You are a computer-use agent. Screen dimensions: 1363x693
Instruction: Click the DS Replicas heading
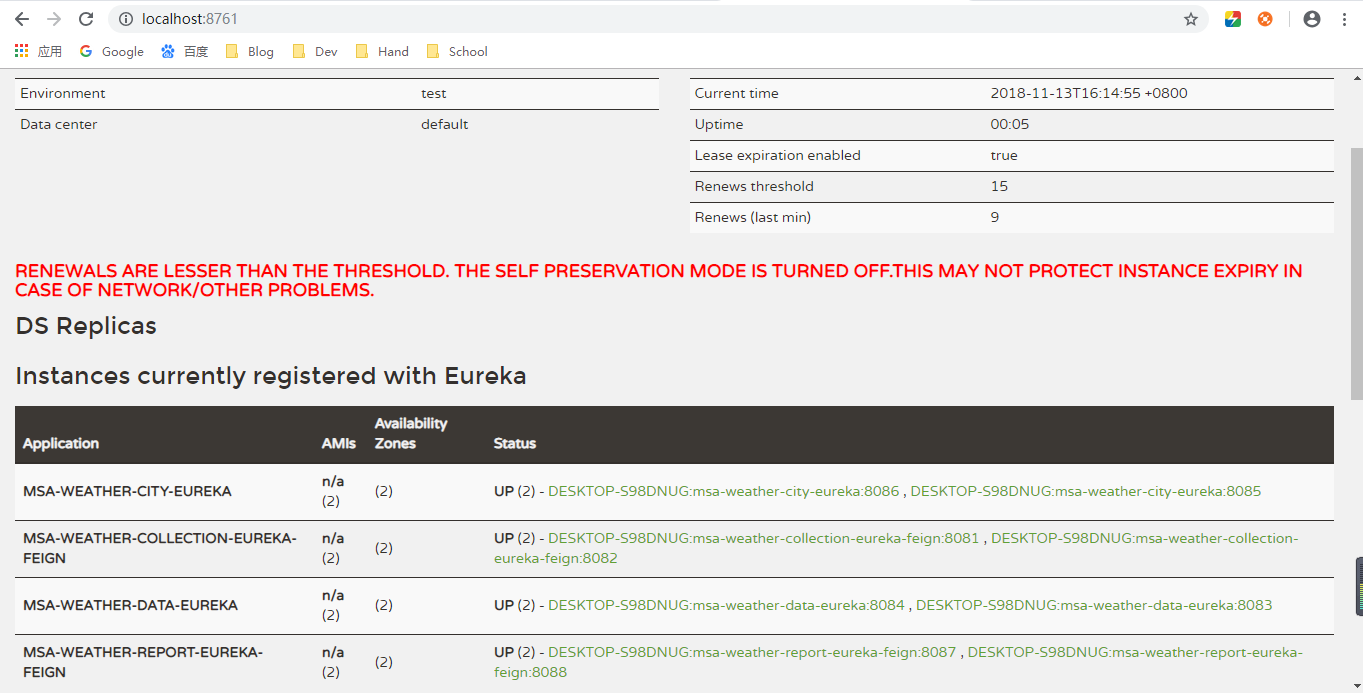tap(86, 326)
